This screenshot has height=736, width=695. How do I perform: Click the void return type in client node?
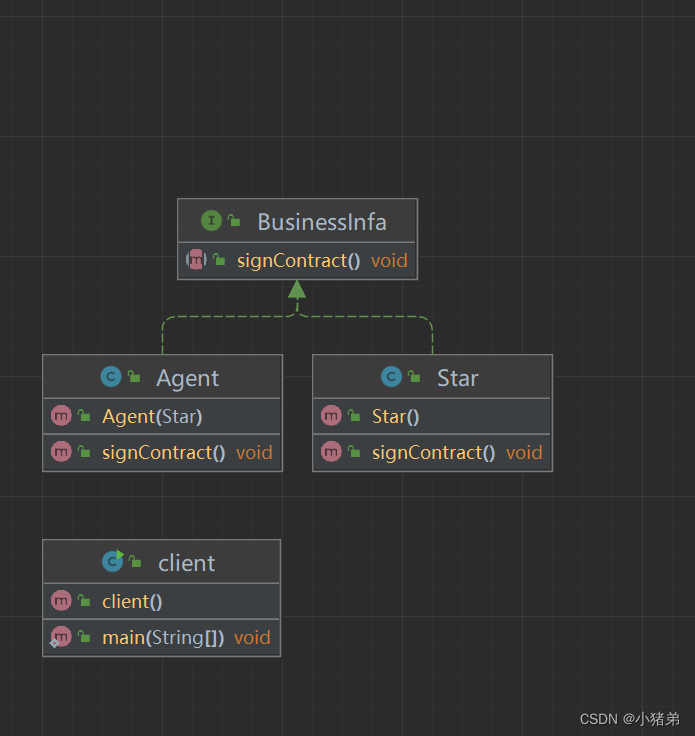click(252, 638)
